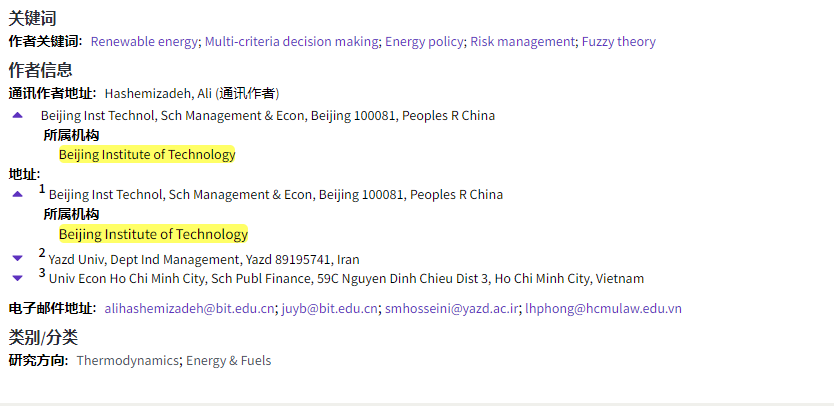Open the Fuzzy theory keyword link
Screen dimensions: 834x406
coord(618,42)
